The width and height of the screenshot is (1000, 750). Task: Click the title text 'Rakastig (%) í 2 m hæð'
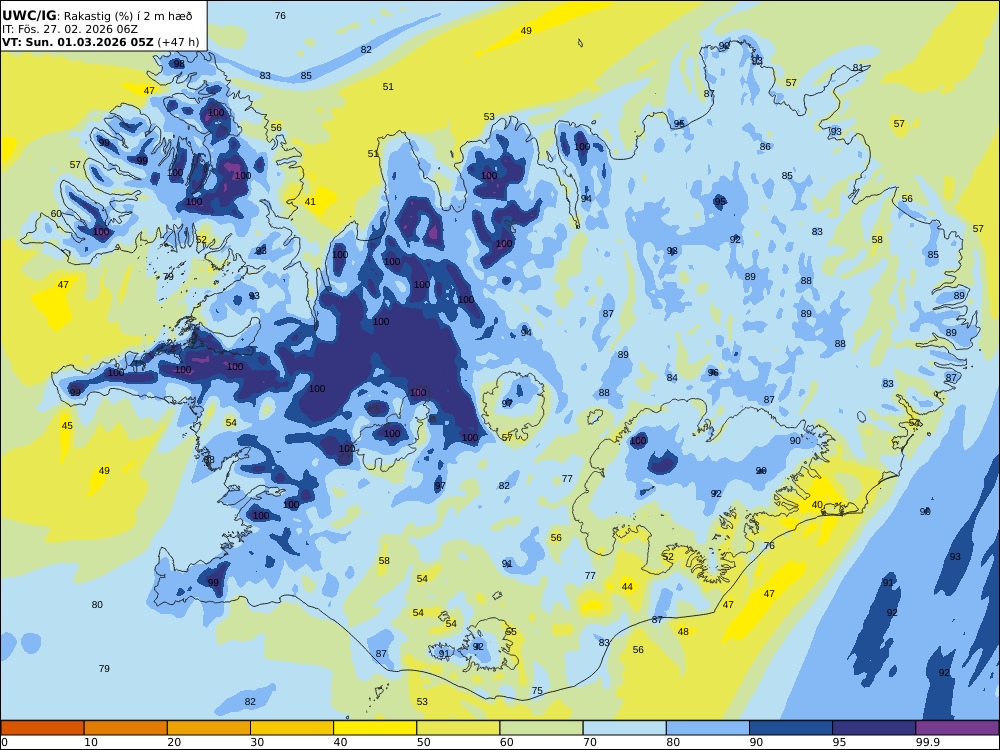click(128, 17)
